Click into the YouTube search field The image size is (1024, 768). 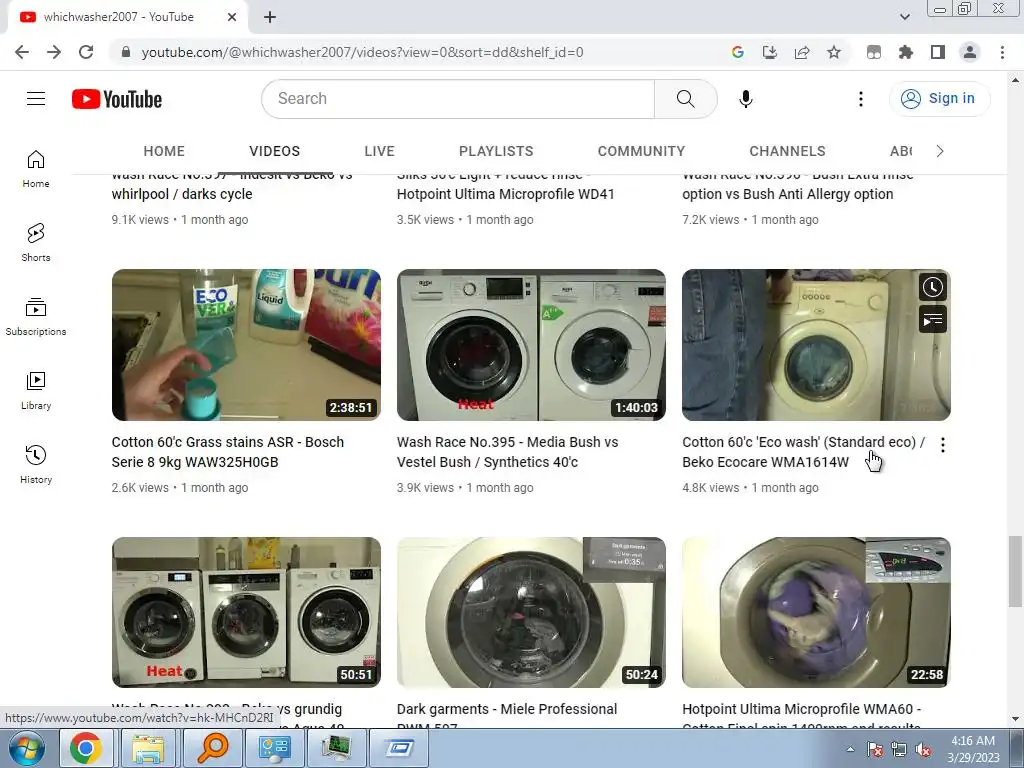coord(458,99)
